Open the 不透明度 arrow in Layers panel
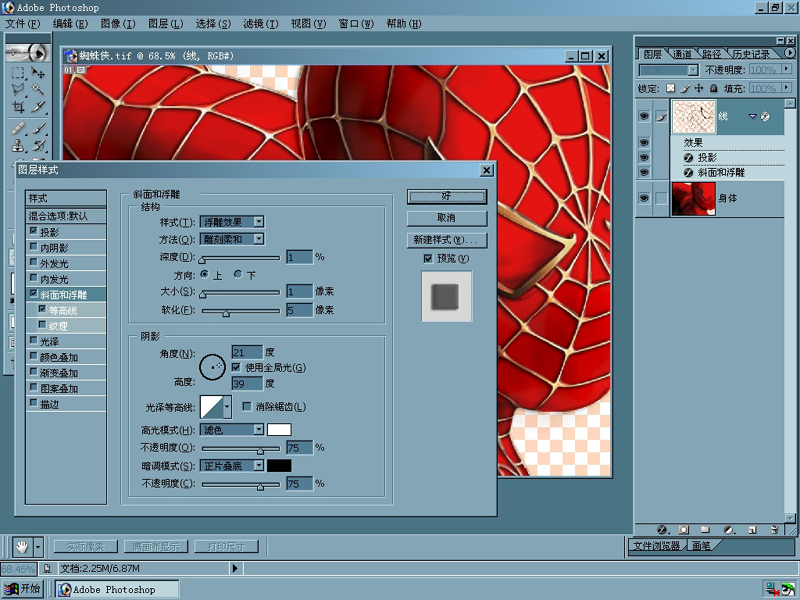Viewport: 800px width, 600px height. click(x=786, y=69)
